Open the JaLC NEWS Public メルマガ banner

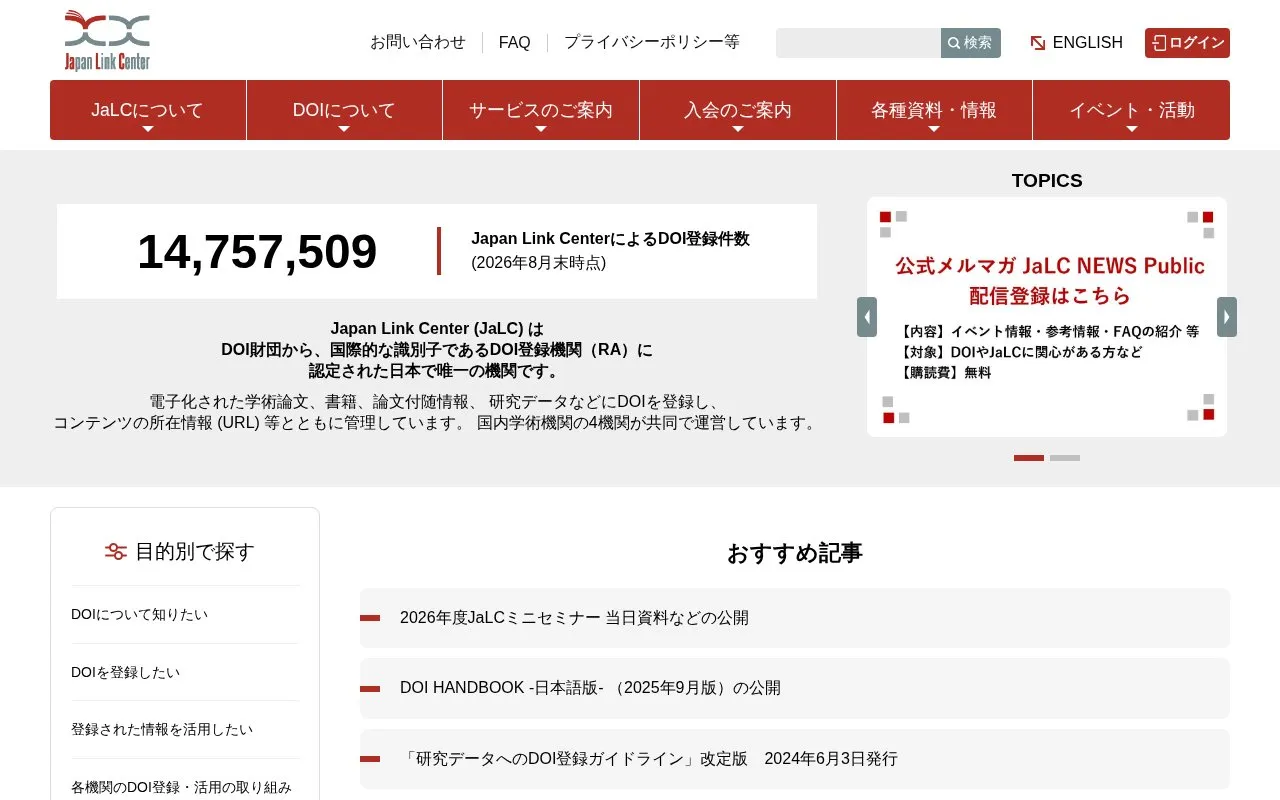[1047, 317]
